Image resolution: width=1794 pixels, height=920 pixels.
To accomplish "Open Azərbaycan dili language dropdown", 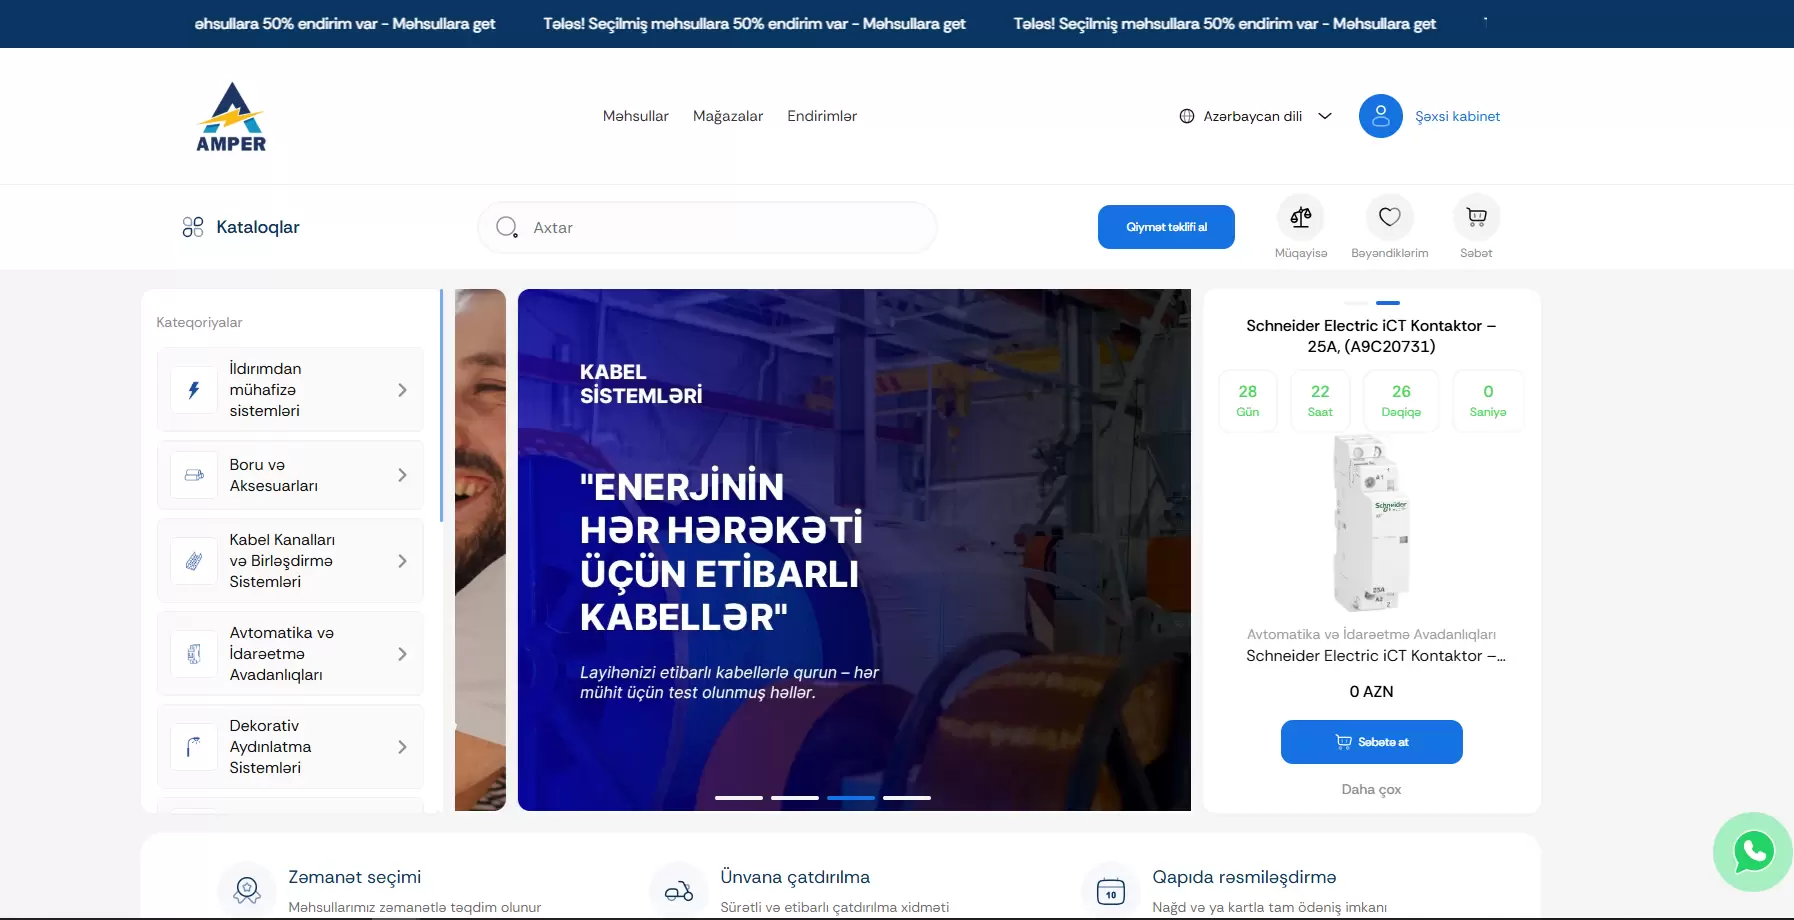I will [1255, 116].
